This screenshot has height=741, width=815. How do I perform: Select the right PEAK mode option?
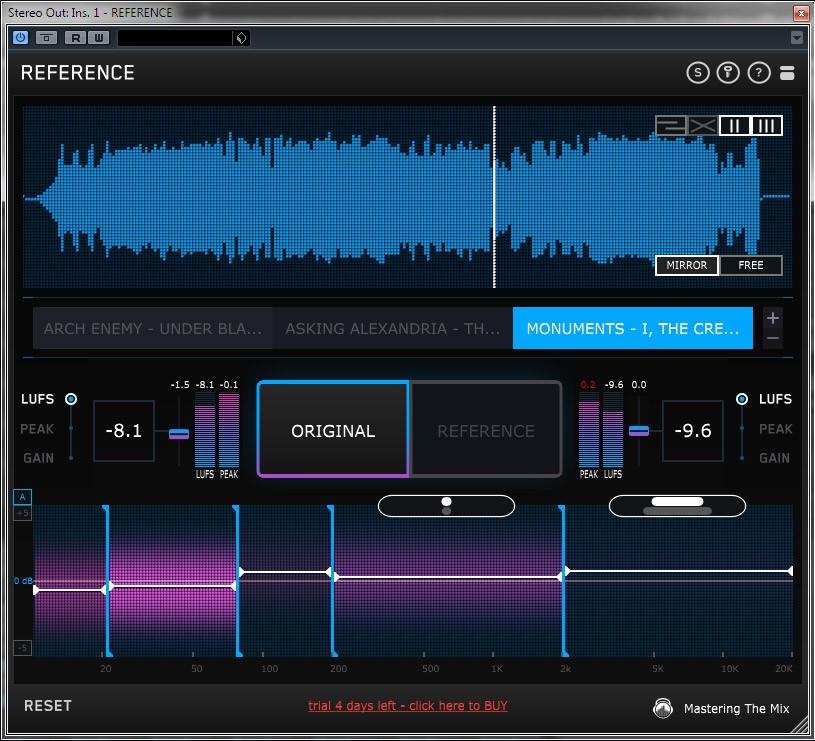pyautogui.click(x=775, y=429)
